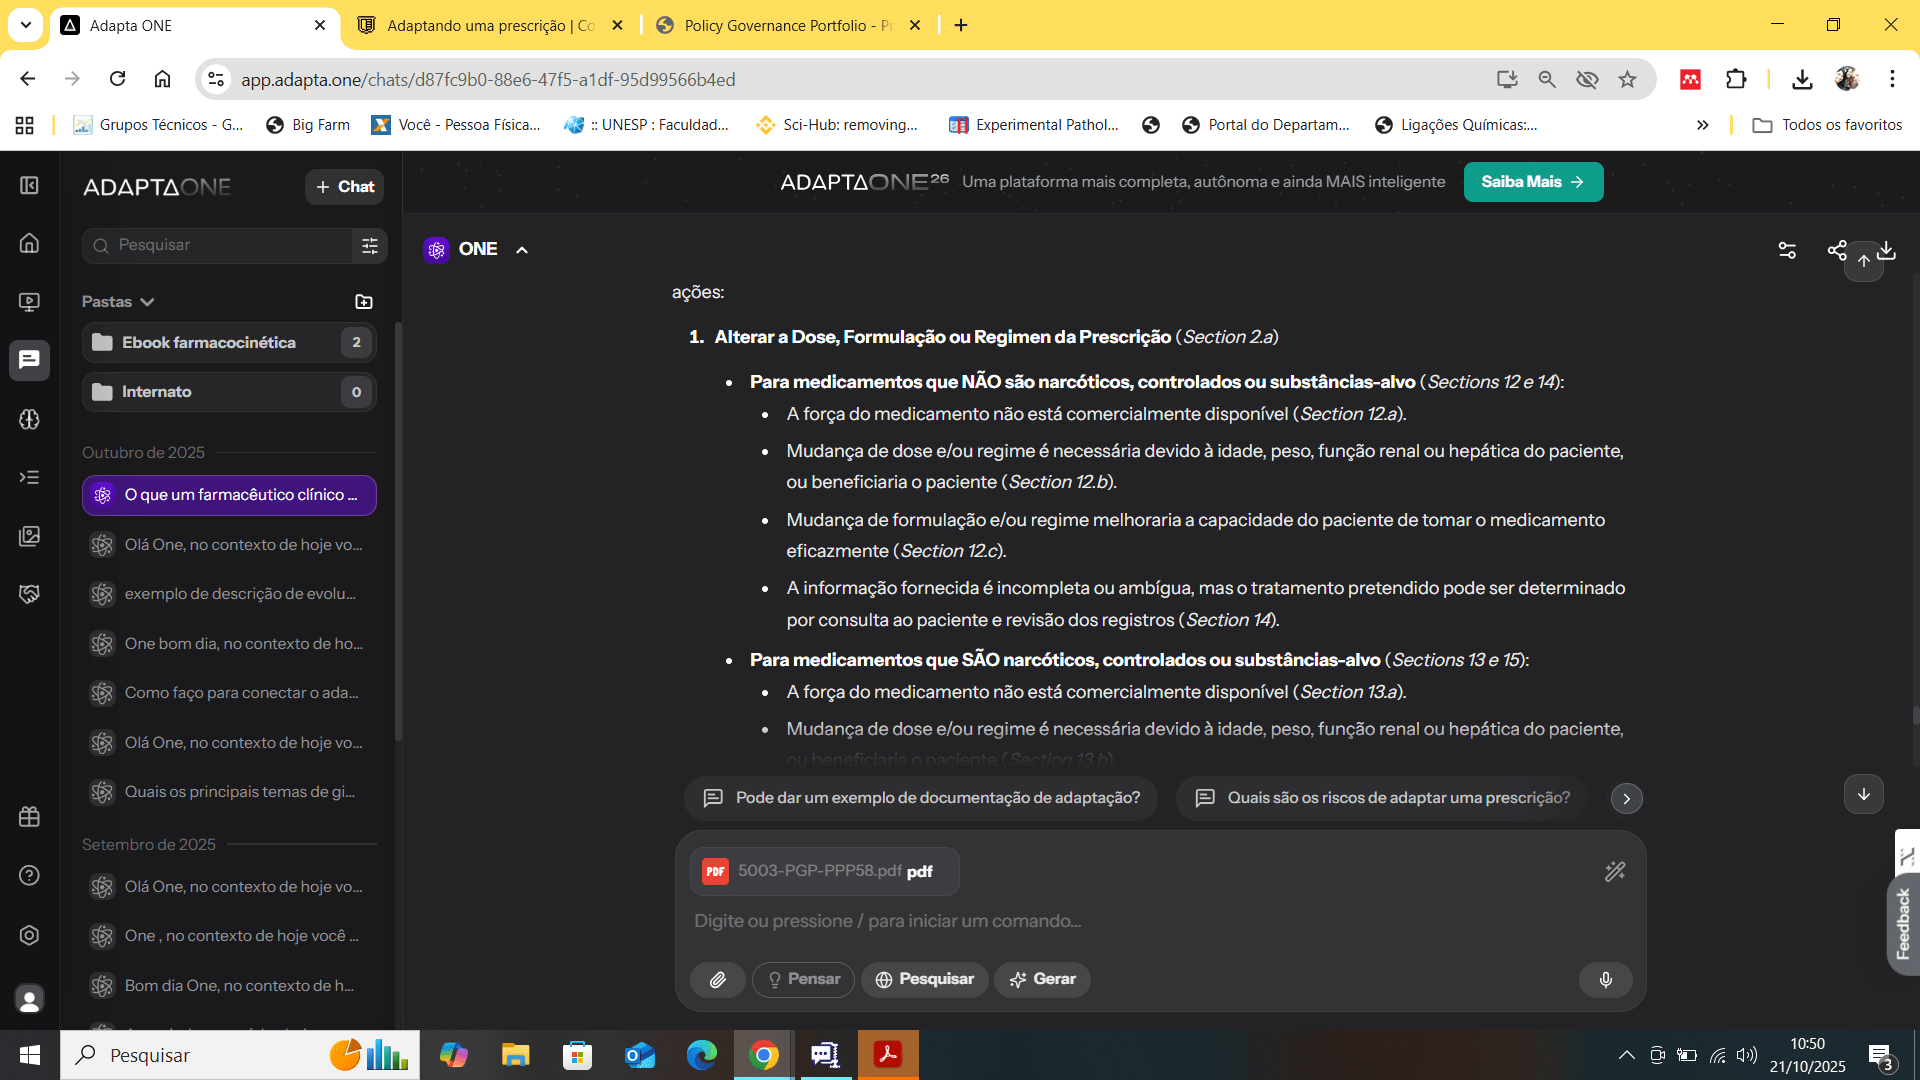
Task: Expand the ONE model selector chevron
Action: [x=522, y=250]
